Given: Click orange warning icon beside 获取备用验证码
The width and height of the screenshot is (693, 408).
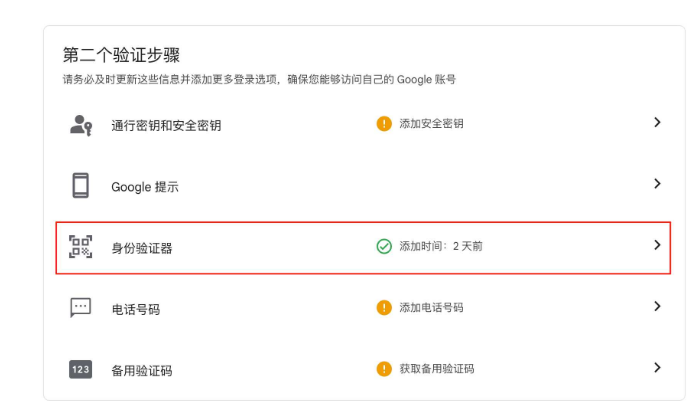Looking at the screenshot, I should (x=384, y=369).
